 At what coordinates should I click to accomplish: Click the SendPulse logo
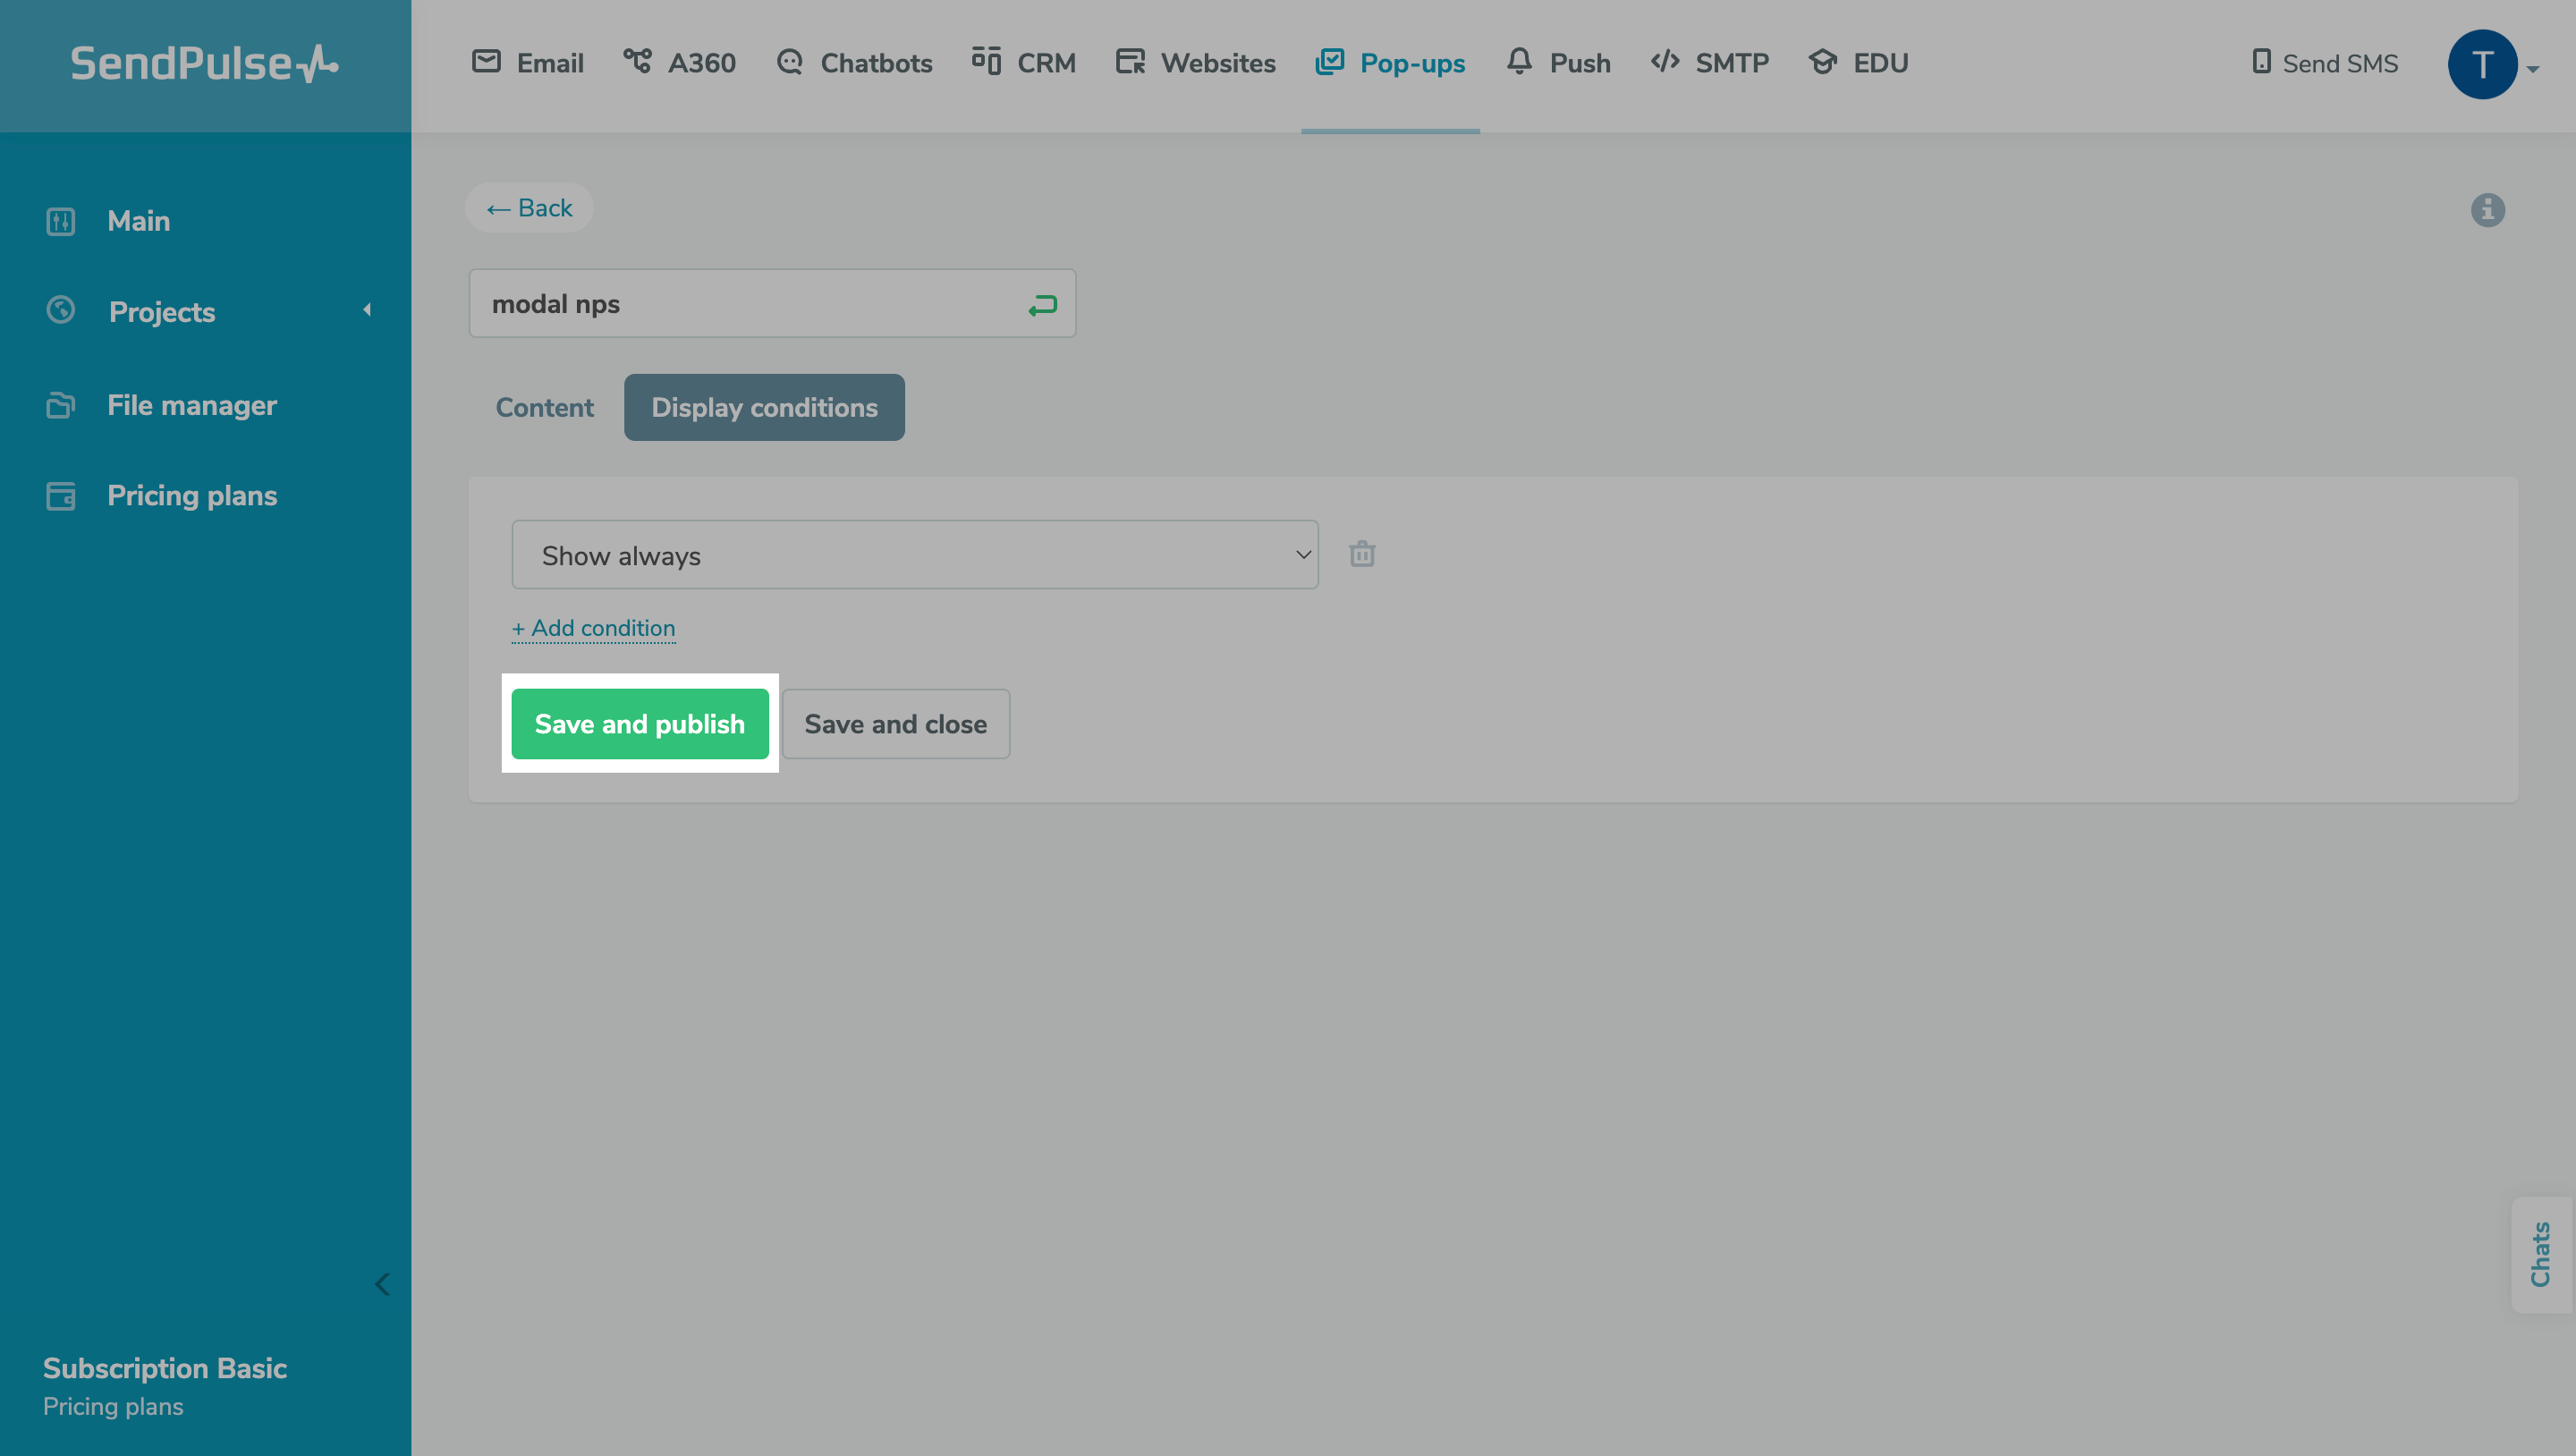[204, 64]
